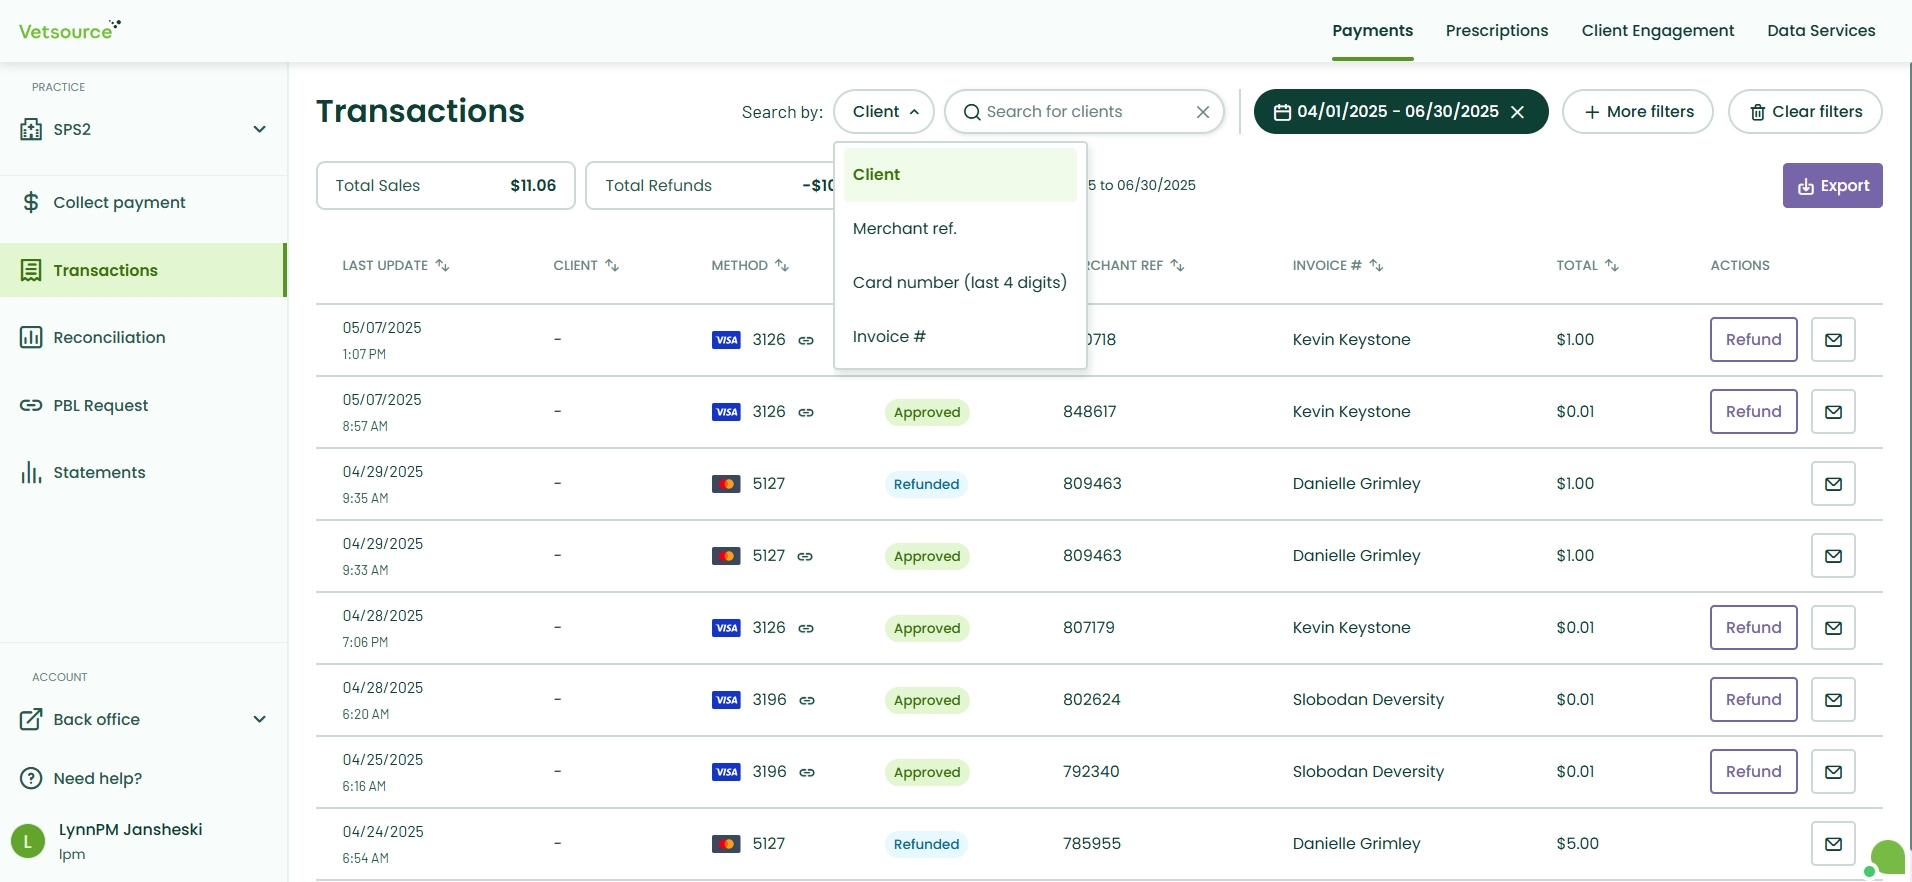This screenshot has height=882, width=1912.
Task: Open the More filters panel
Action: (x=1638, y=112)
